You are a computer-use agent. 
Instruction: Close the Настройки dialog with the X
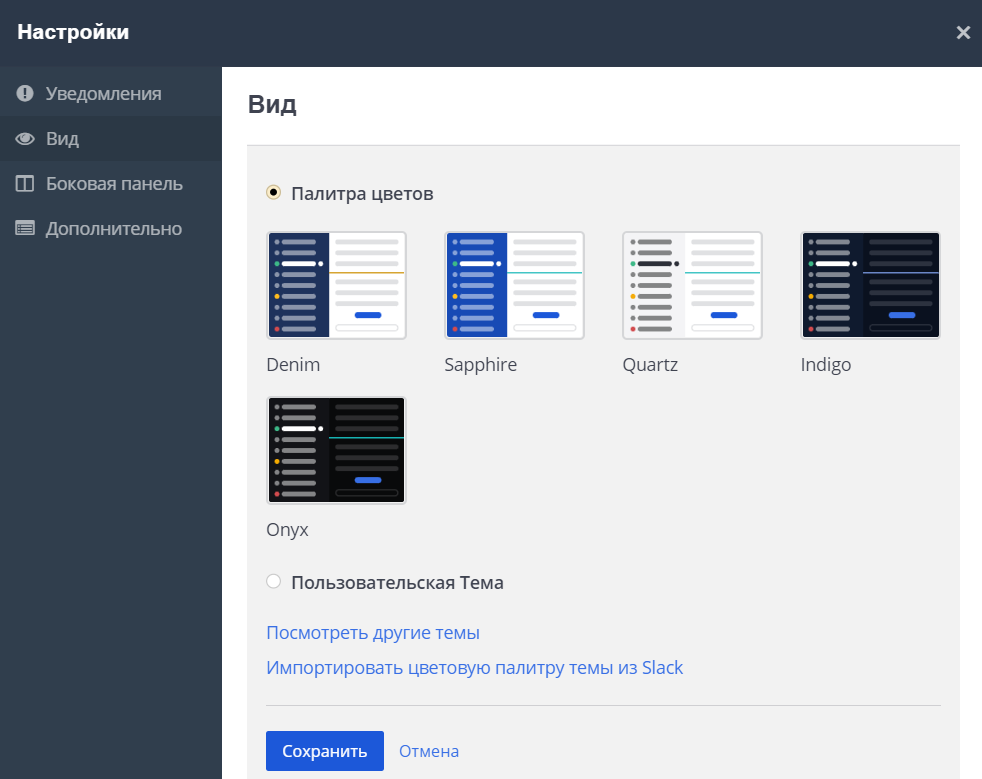tap(963, 33)
